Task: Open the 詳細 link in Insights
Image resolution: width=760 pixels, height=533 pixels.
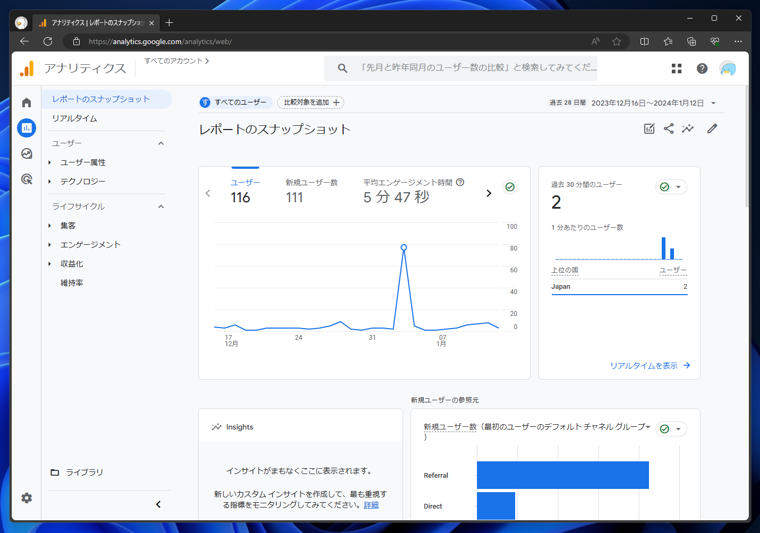Action: (x=371, y=505)
